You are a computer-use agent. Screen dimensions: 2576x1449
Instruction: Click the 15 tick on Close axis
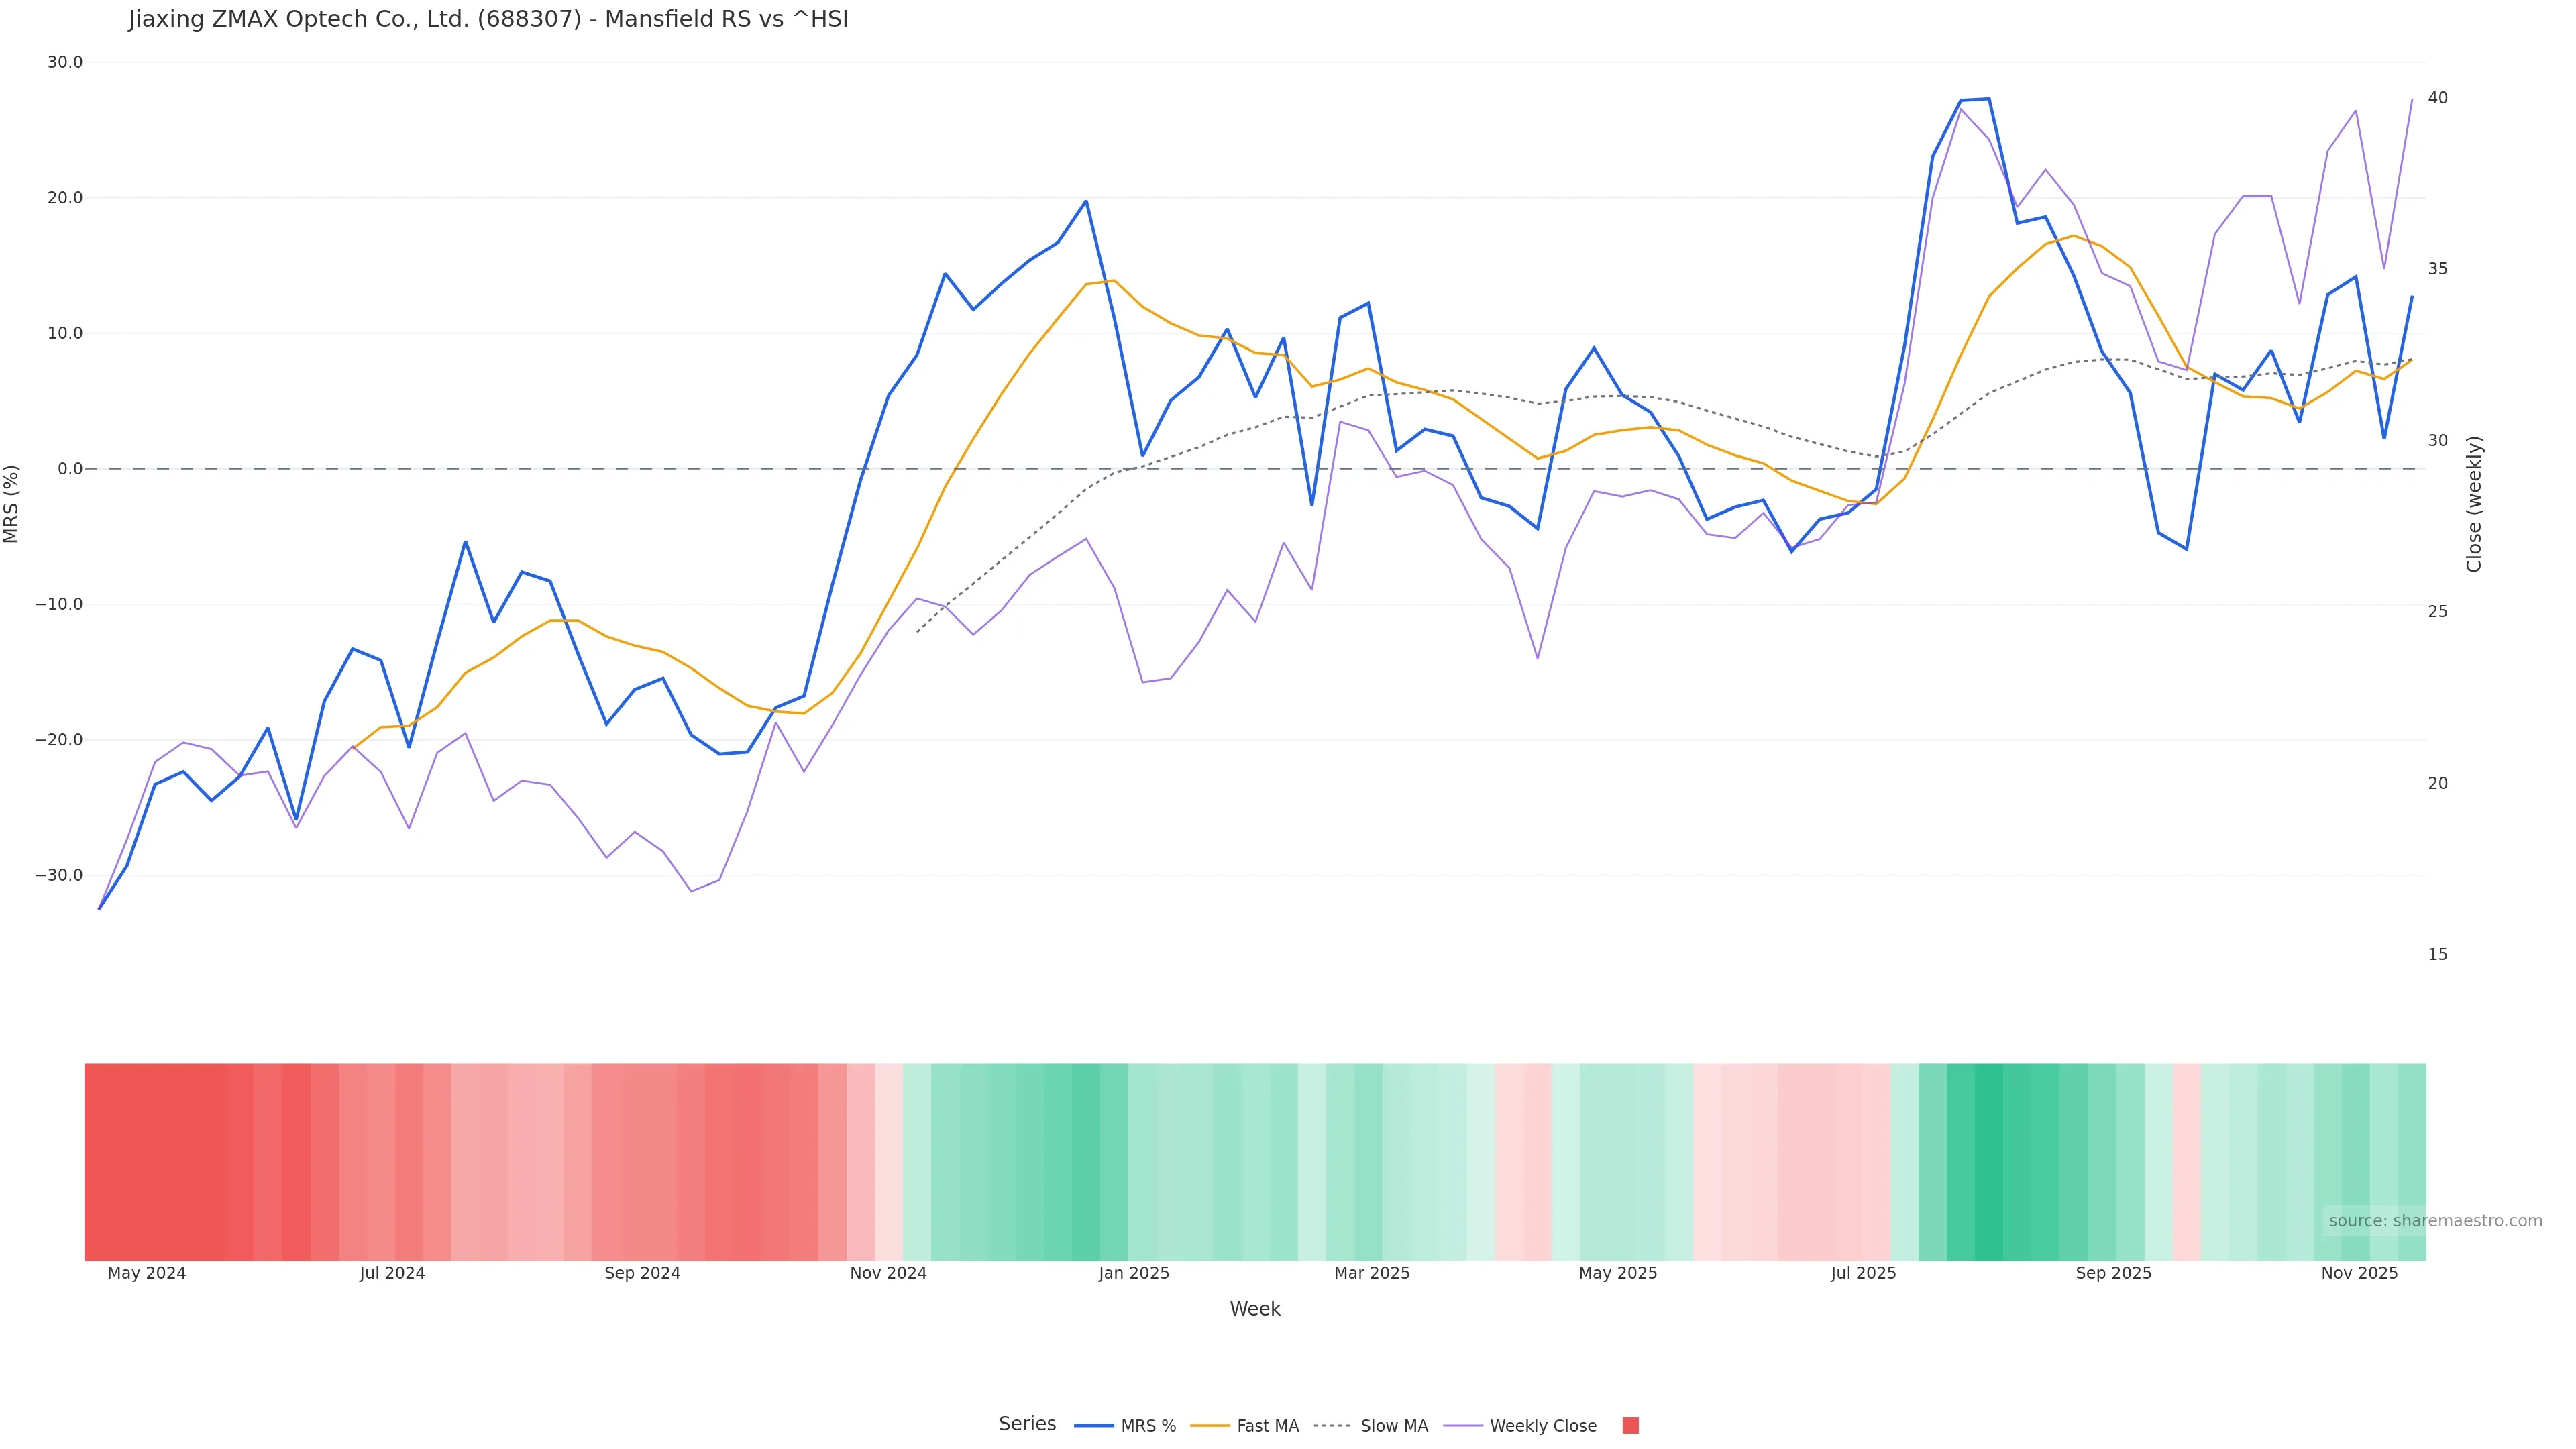pyautogui.click(x=2438, y=955)
